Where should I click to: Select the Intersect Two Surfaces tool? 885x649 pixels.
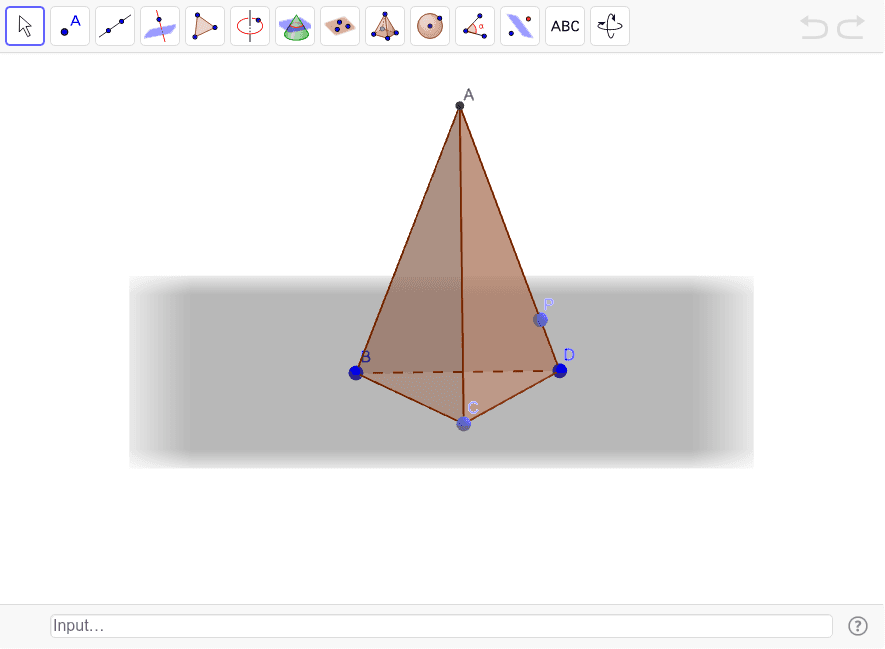[x=159, y=26]
